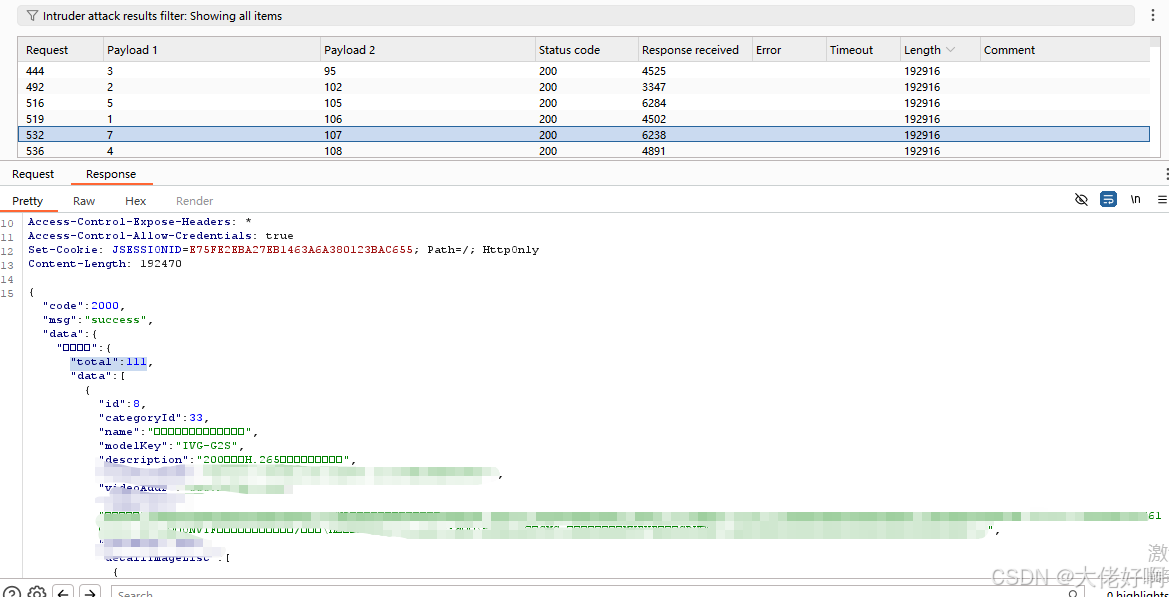Go to next search match arrow
Viewport: 1169px width, 597px height.
[89, 593]
